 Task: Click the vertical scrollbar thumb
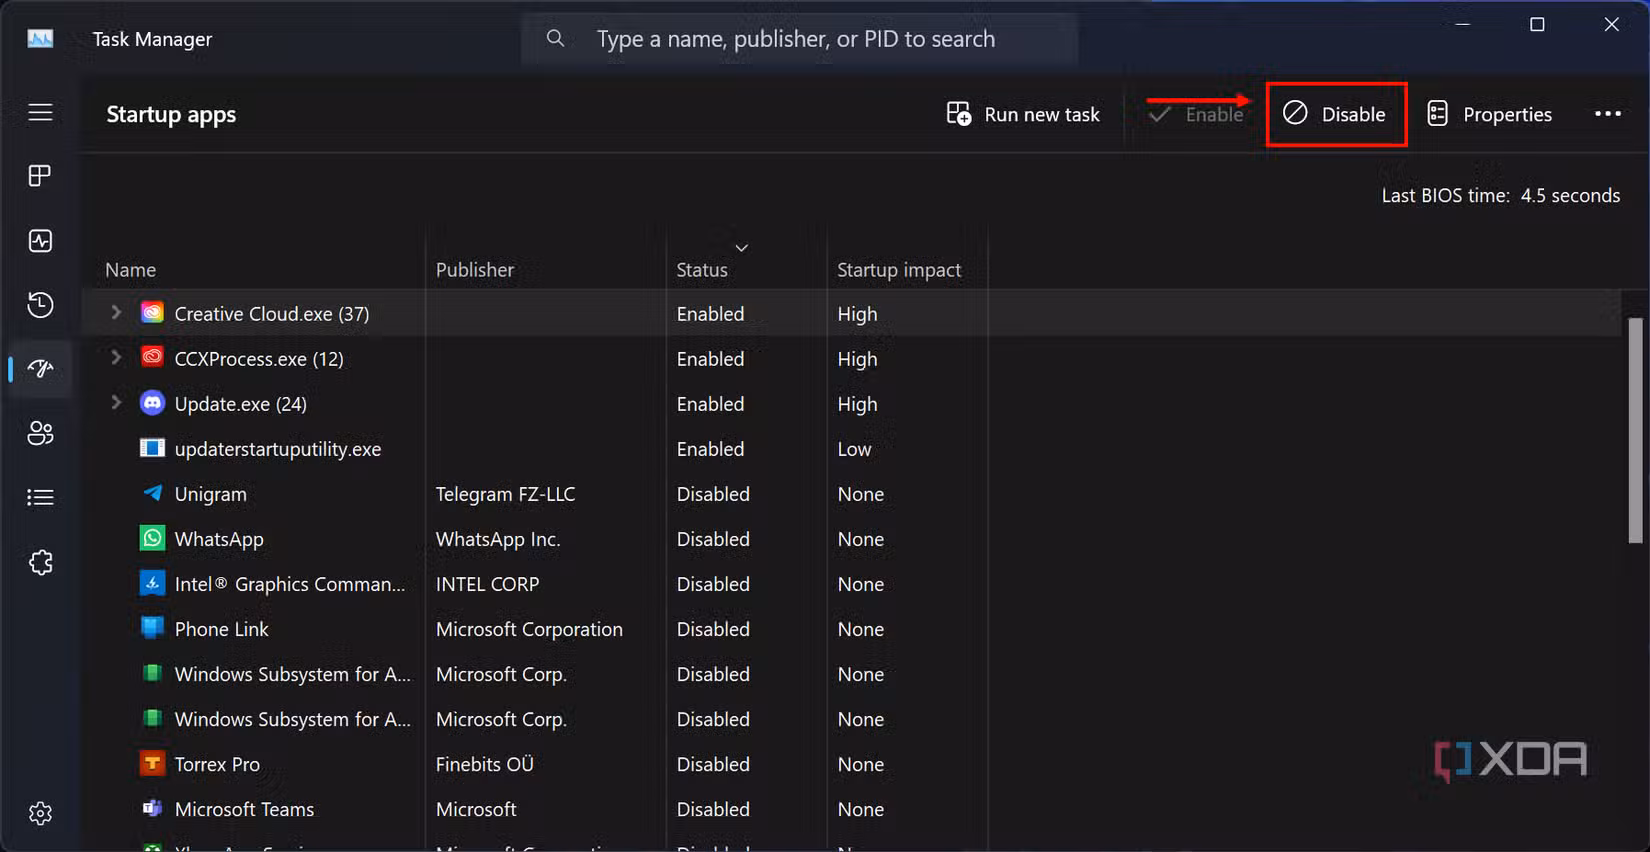(1635, 430)
